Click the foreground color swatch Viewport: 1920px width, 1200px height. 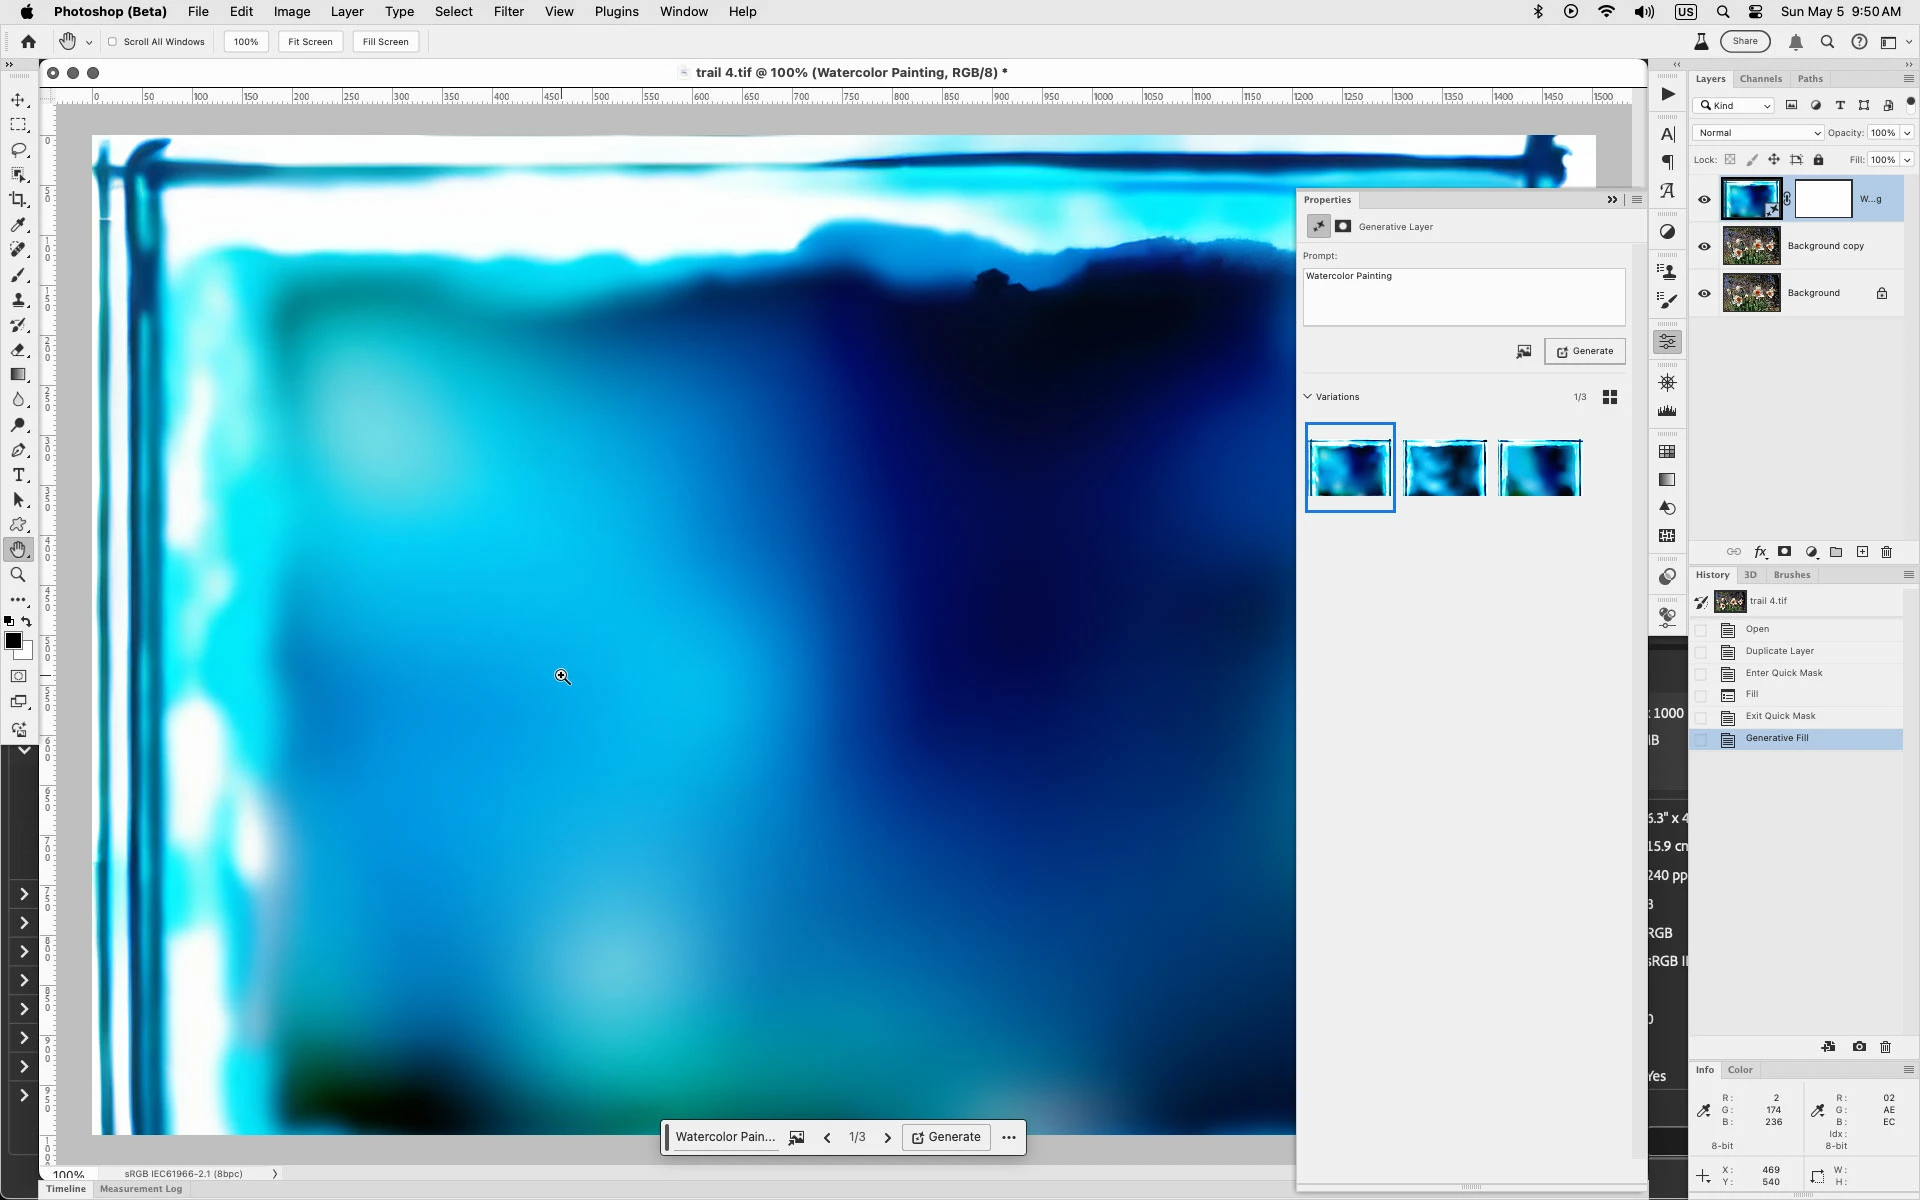pos(13,641)
